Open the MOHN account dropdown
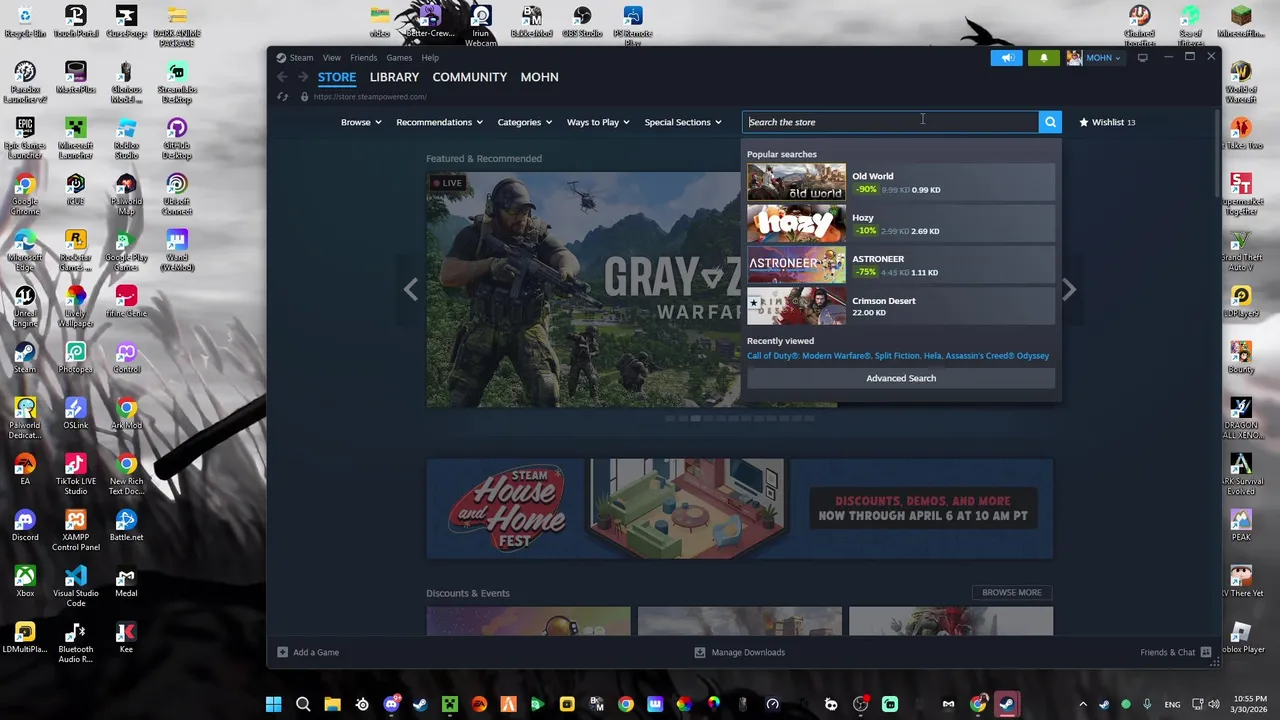The image size is (1280, 720). tap(1093, 58)
